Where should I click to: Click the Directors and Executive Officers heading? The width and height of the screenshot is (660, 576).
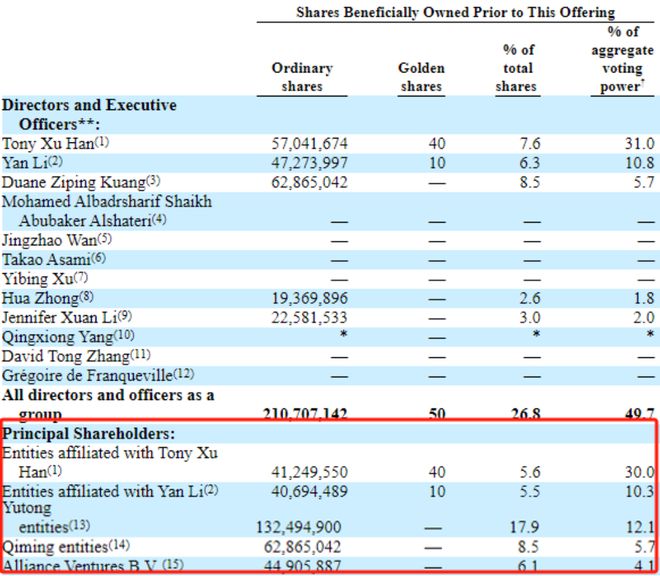tap(89, 115)
